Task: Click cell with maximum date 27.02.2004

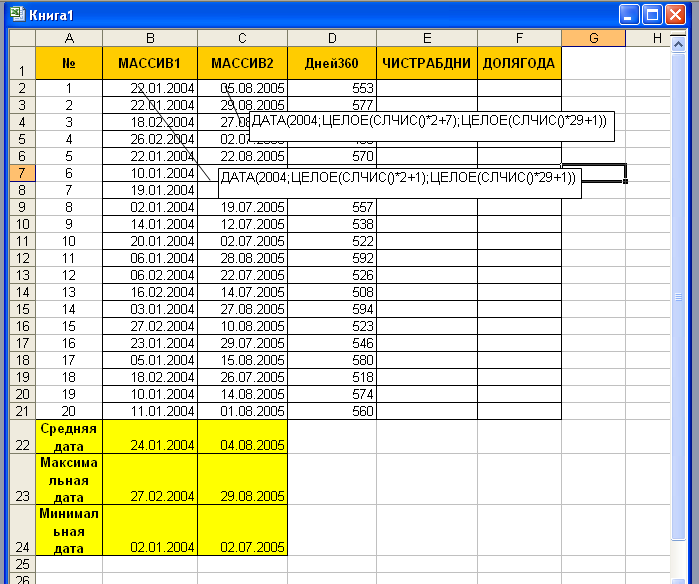Action: point(150,479)
